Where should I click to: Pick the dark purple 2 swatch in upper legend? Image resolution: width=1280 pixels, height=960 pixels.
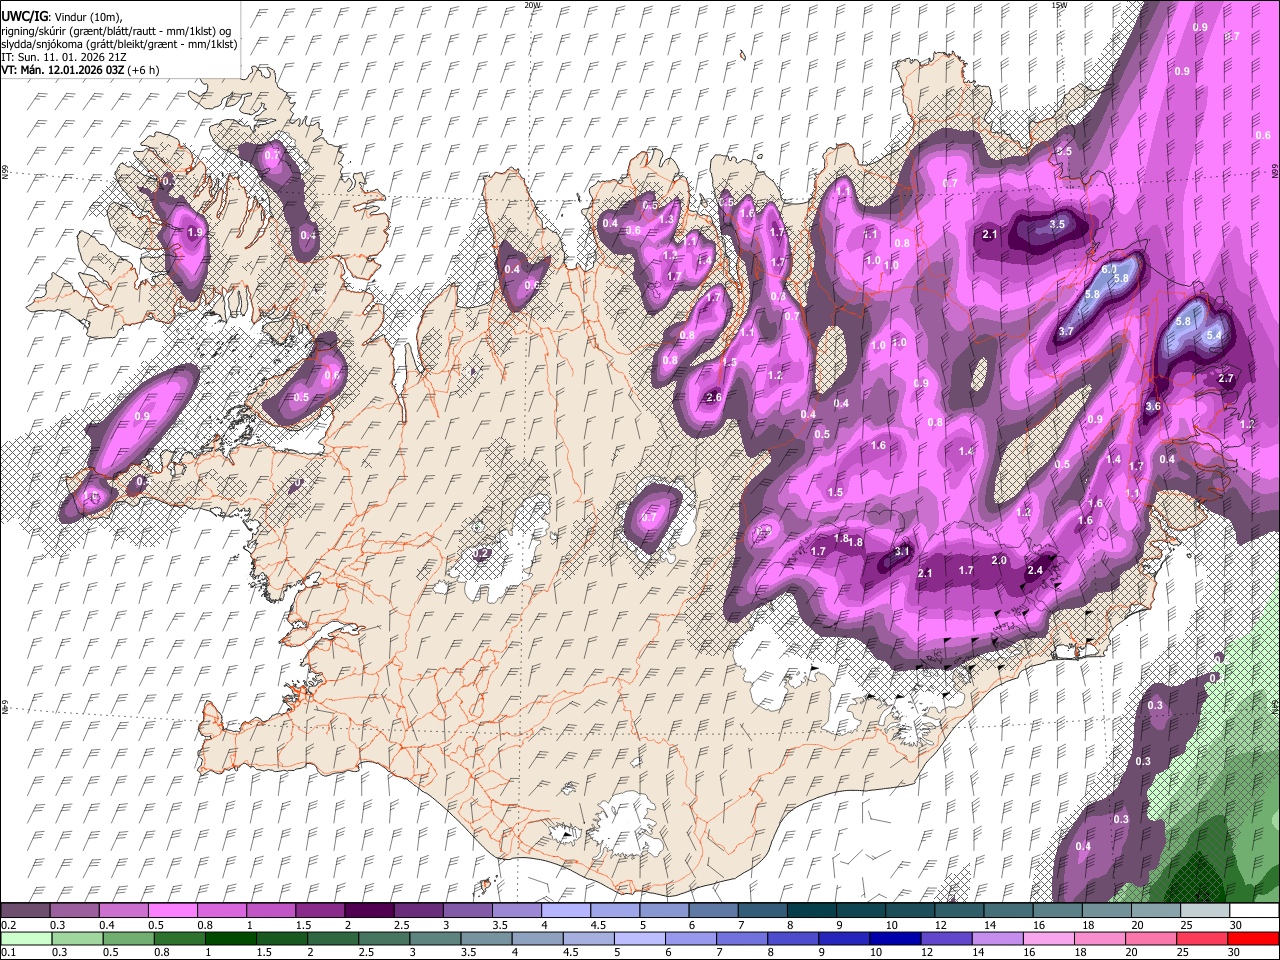tap(368, 910)
